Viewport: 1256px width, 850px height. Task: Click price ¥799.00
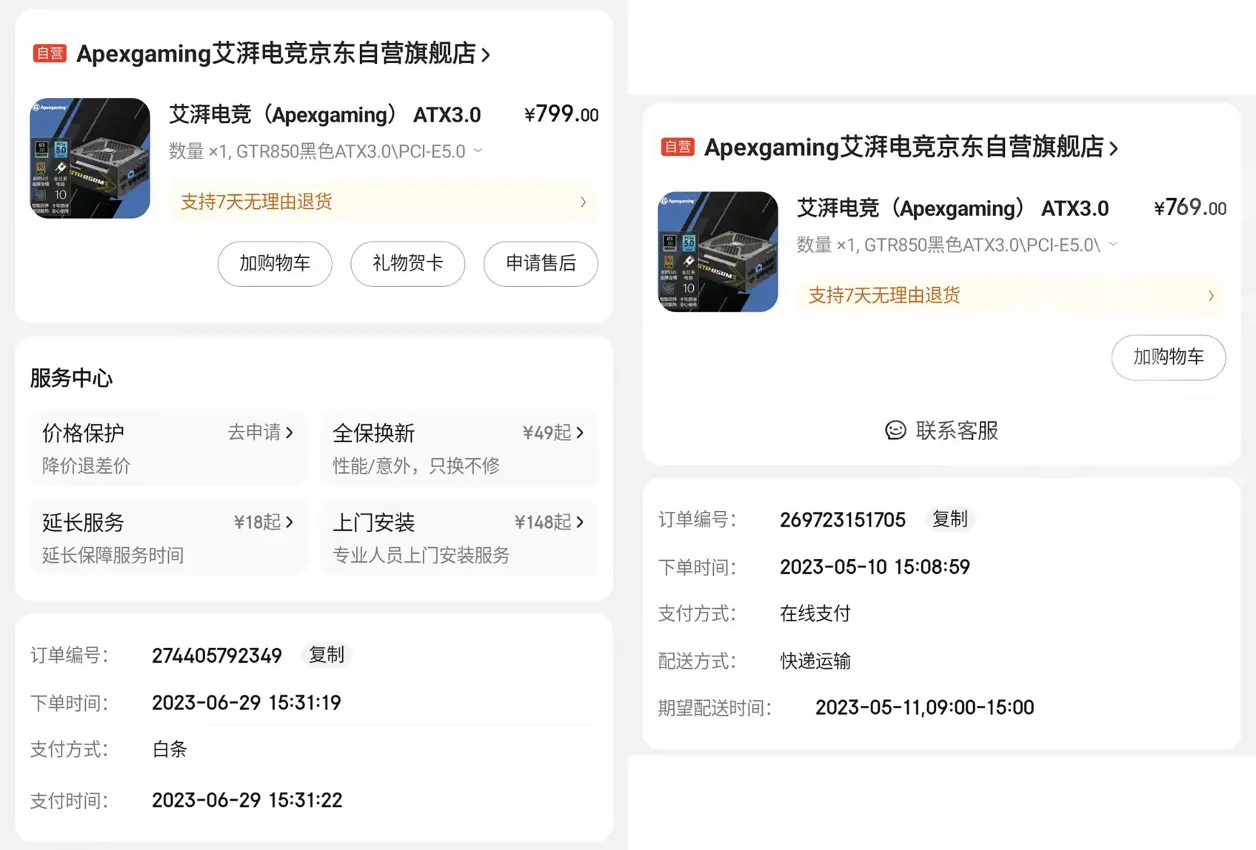coord(561,114)
